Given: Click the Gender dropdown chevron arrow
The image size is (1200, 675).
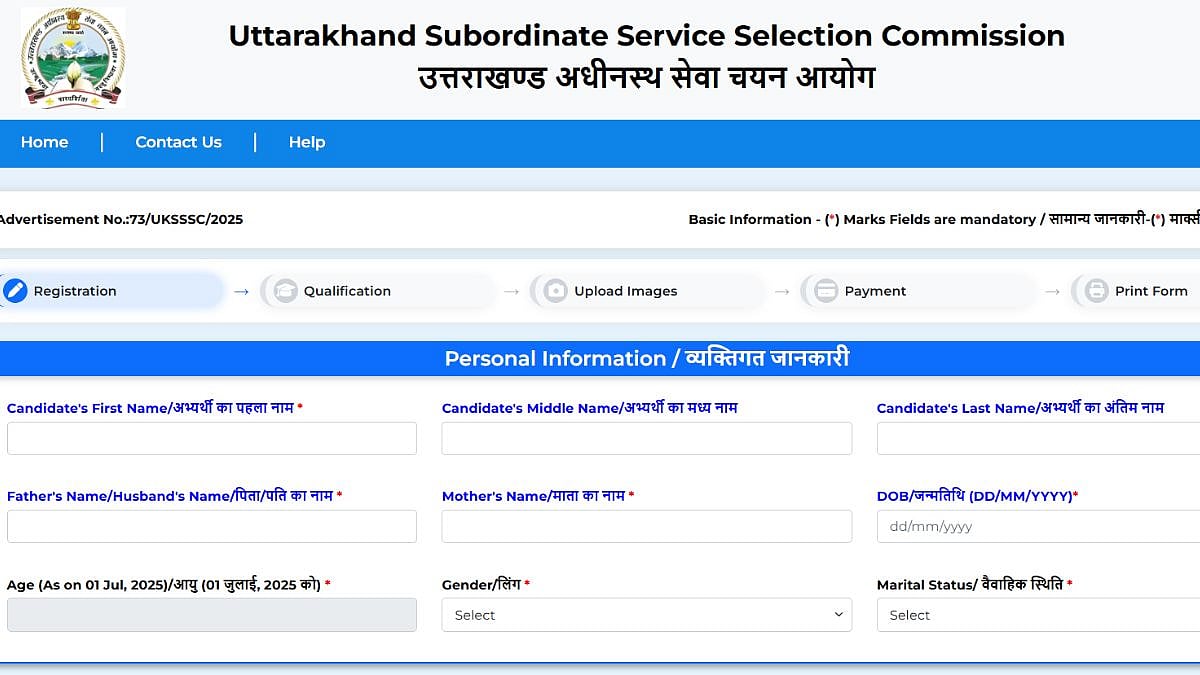Looking at the screenshot, I should tap(839, 615).
